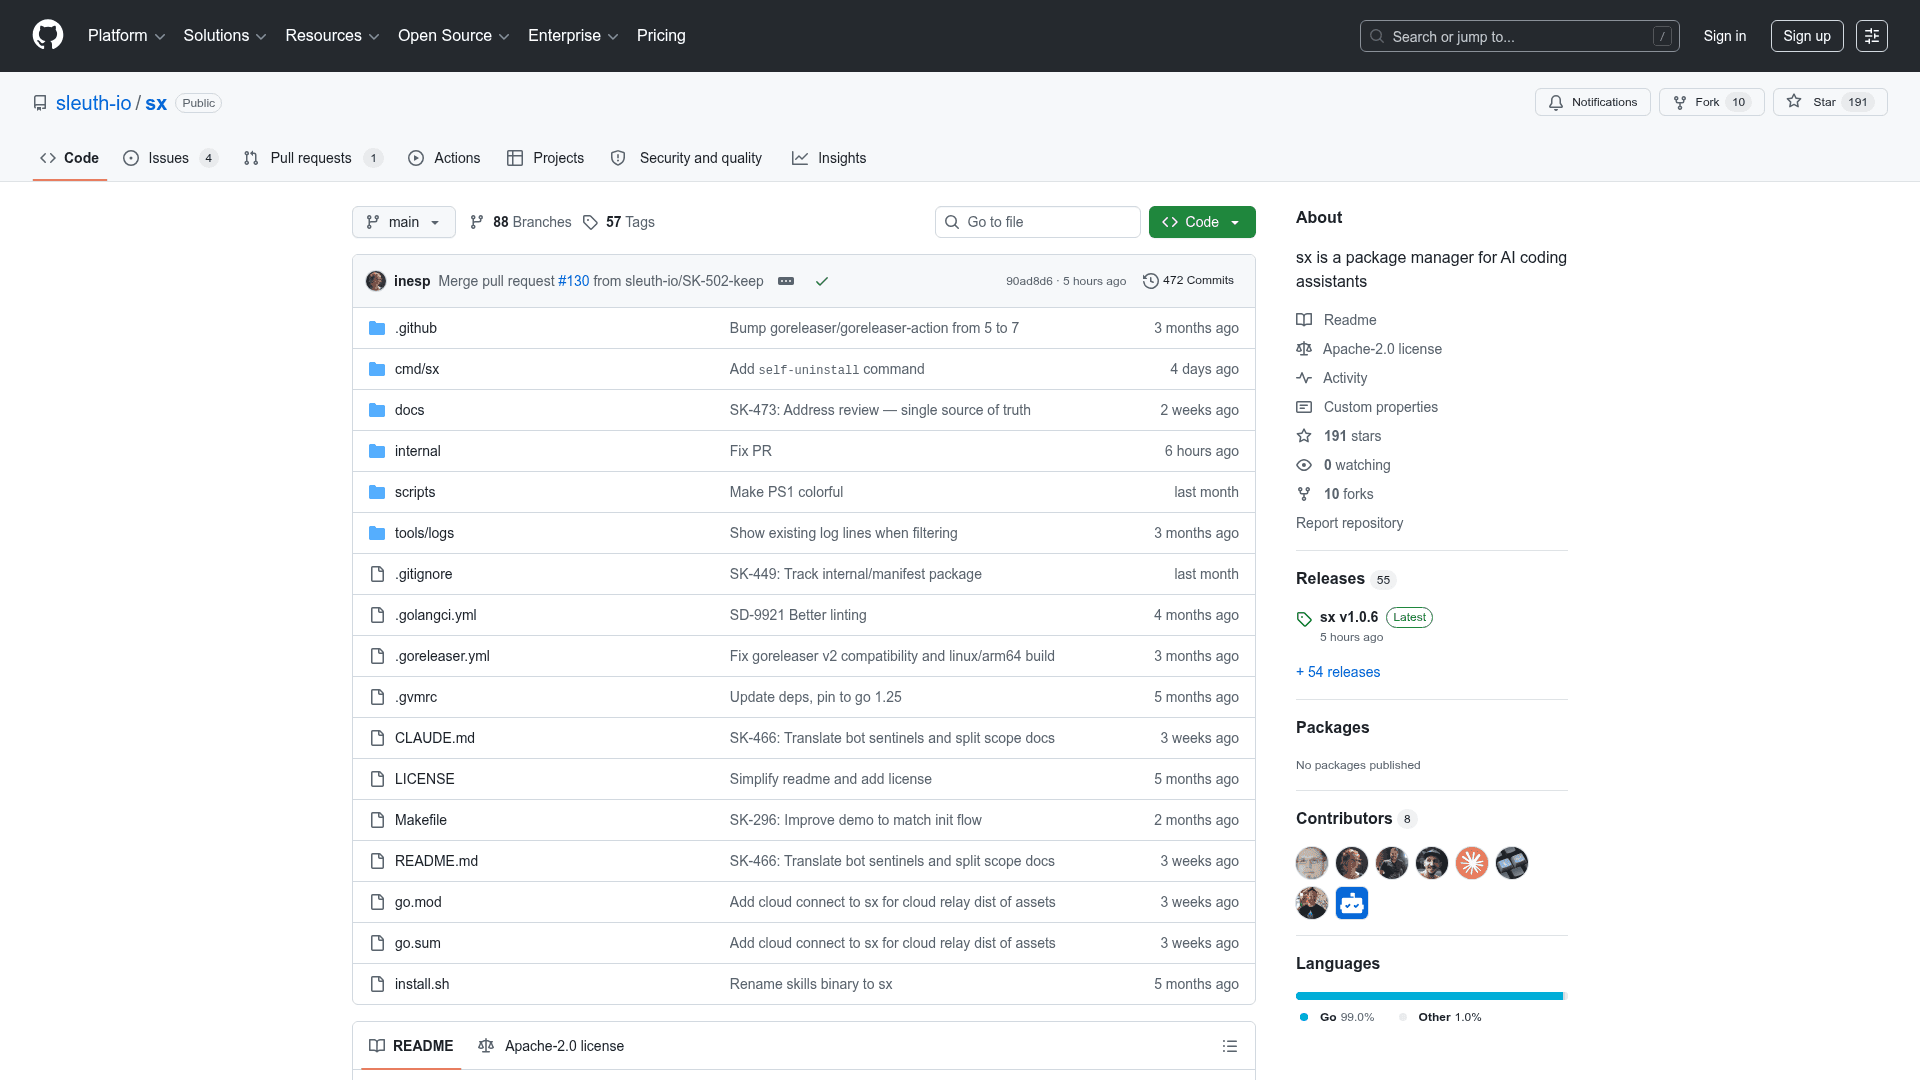This screenshot has width=1920, height=1080.
Task: Open the + 54 releases link
Action: (1338, 672)
